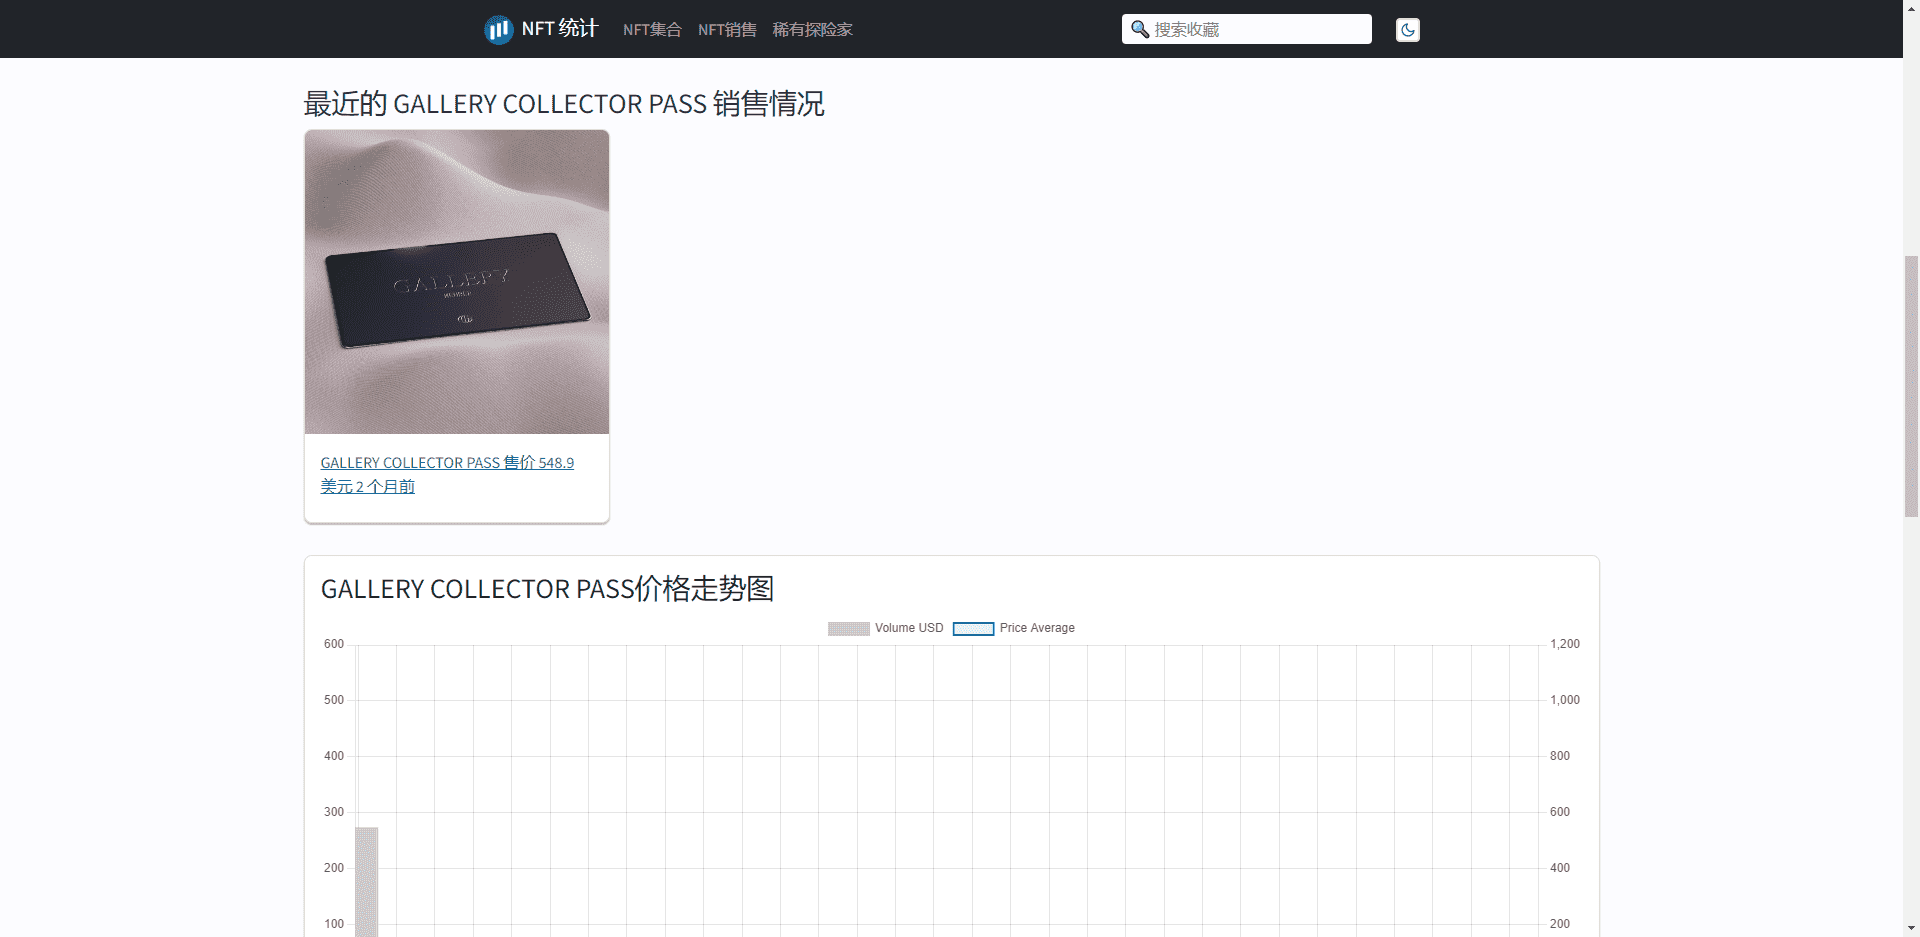Select the NFT 统计 site title text

[x=559, y=29]
